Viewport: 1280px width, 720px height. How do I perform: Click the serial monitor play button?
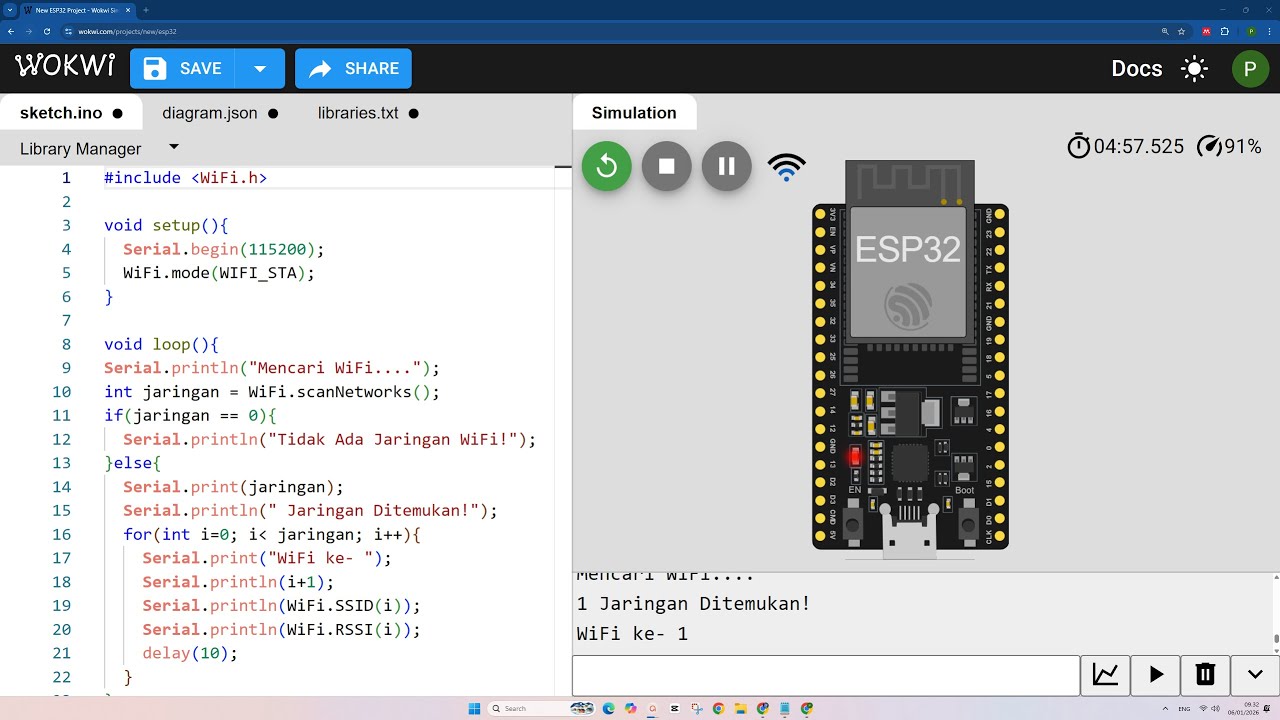pyautogui.click(x=1156, y=675)
